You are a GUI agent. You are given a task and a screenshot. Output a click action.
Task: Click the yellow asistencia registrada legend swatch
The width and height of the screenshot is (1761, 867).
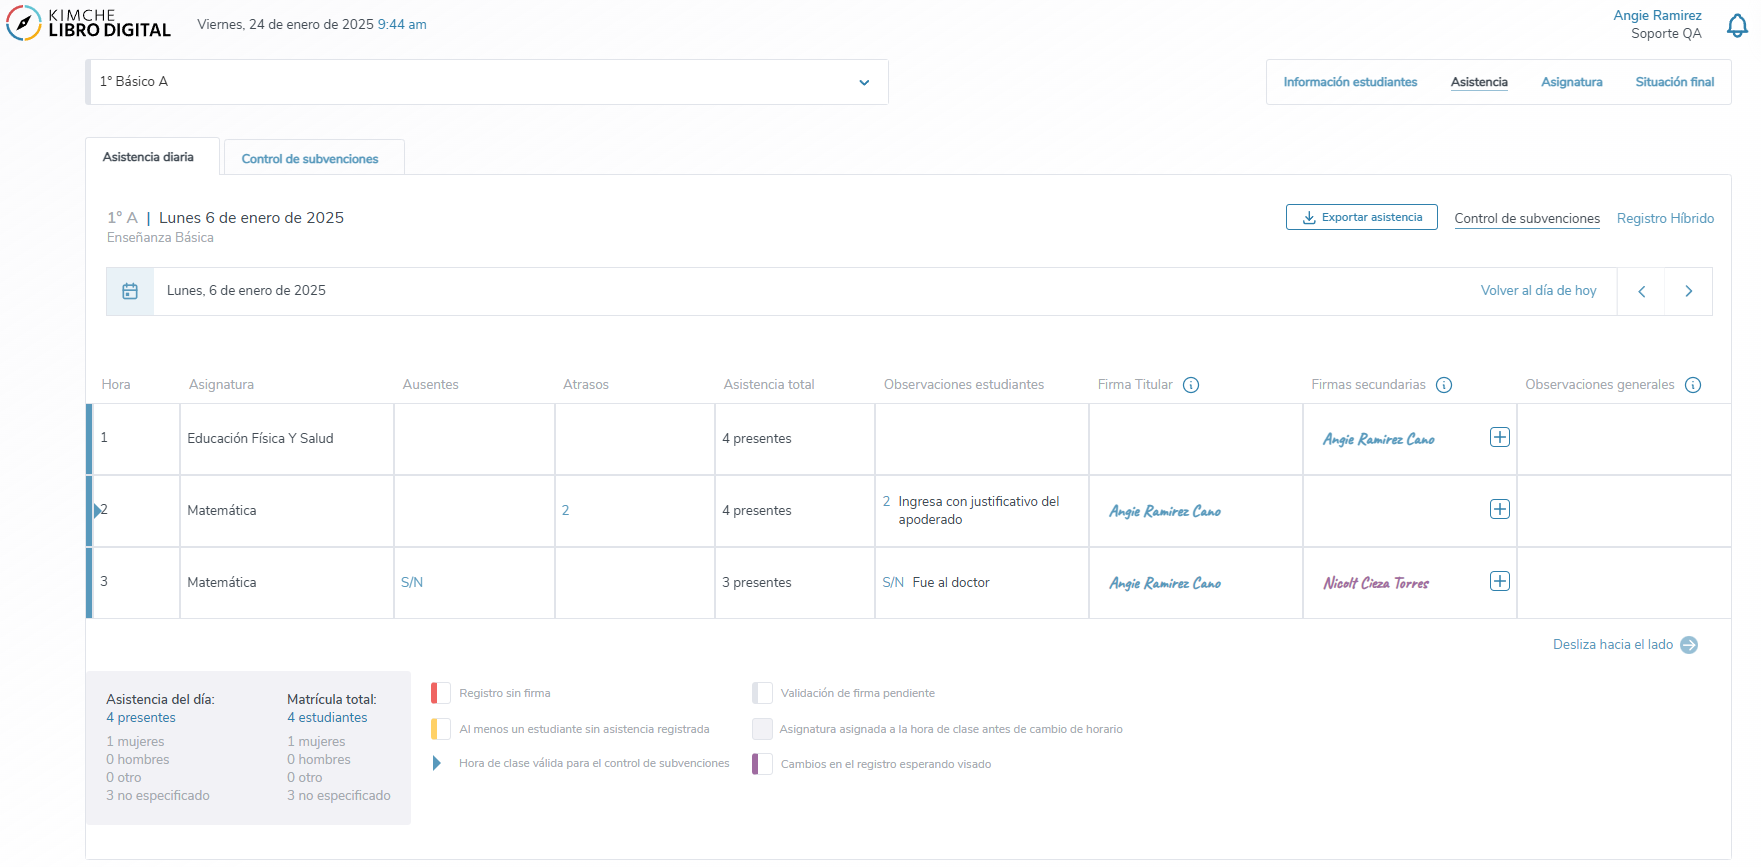[440, 729]
